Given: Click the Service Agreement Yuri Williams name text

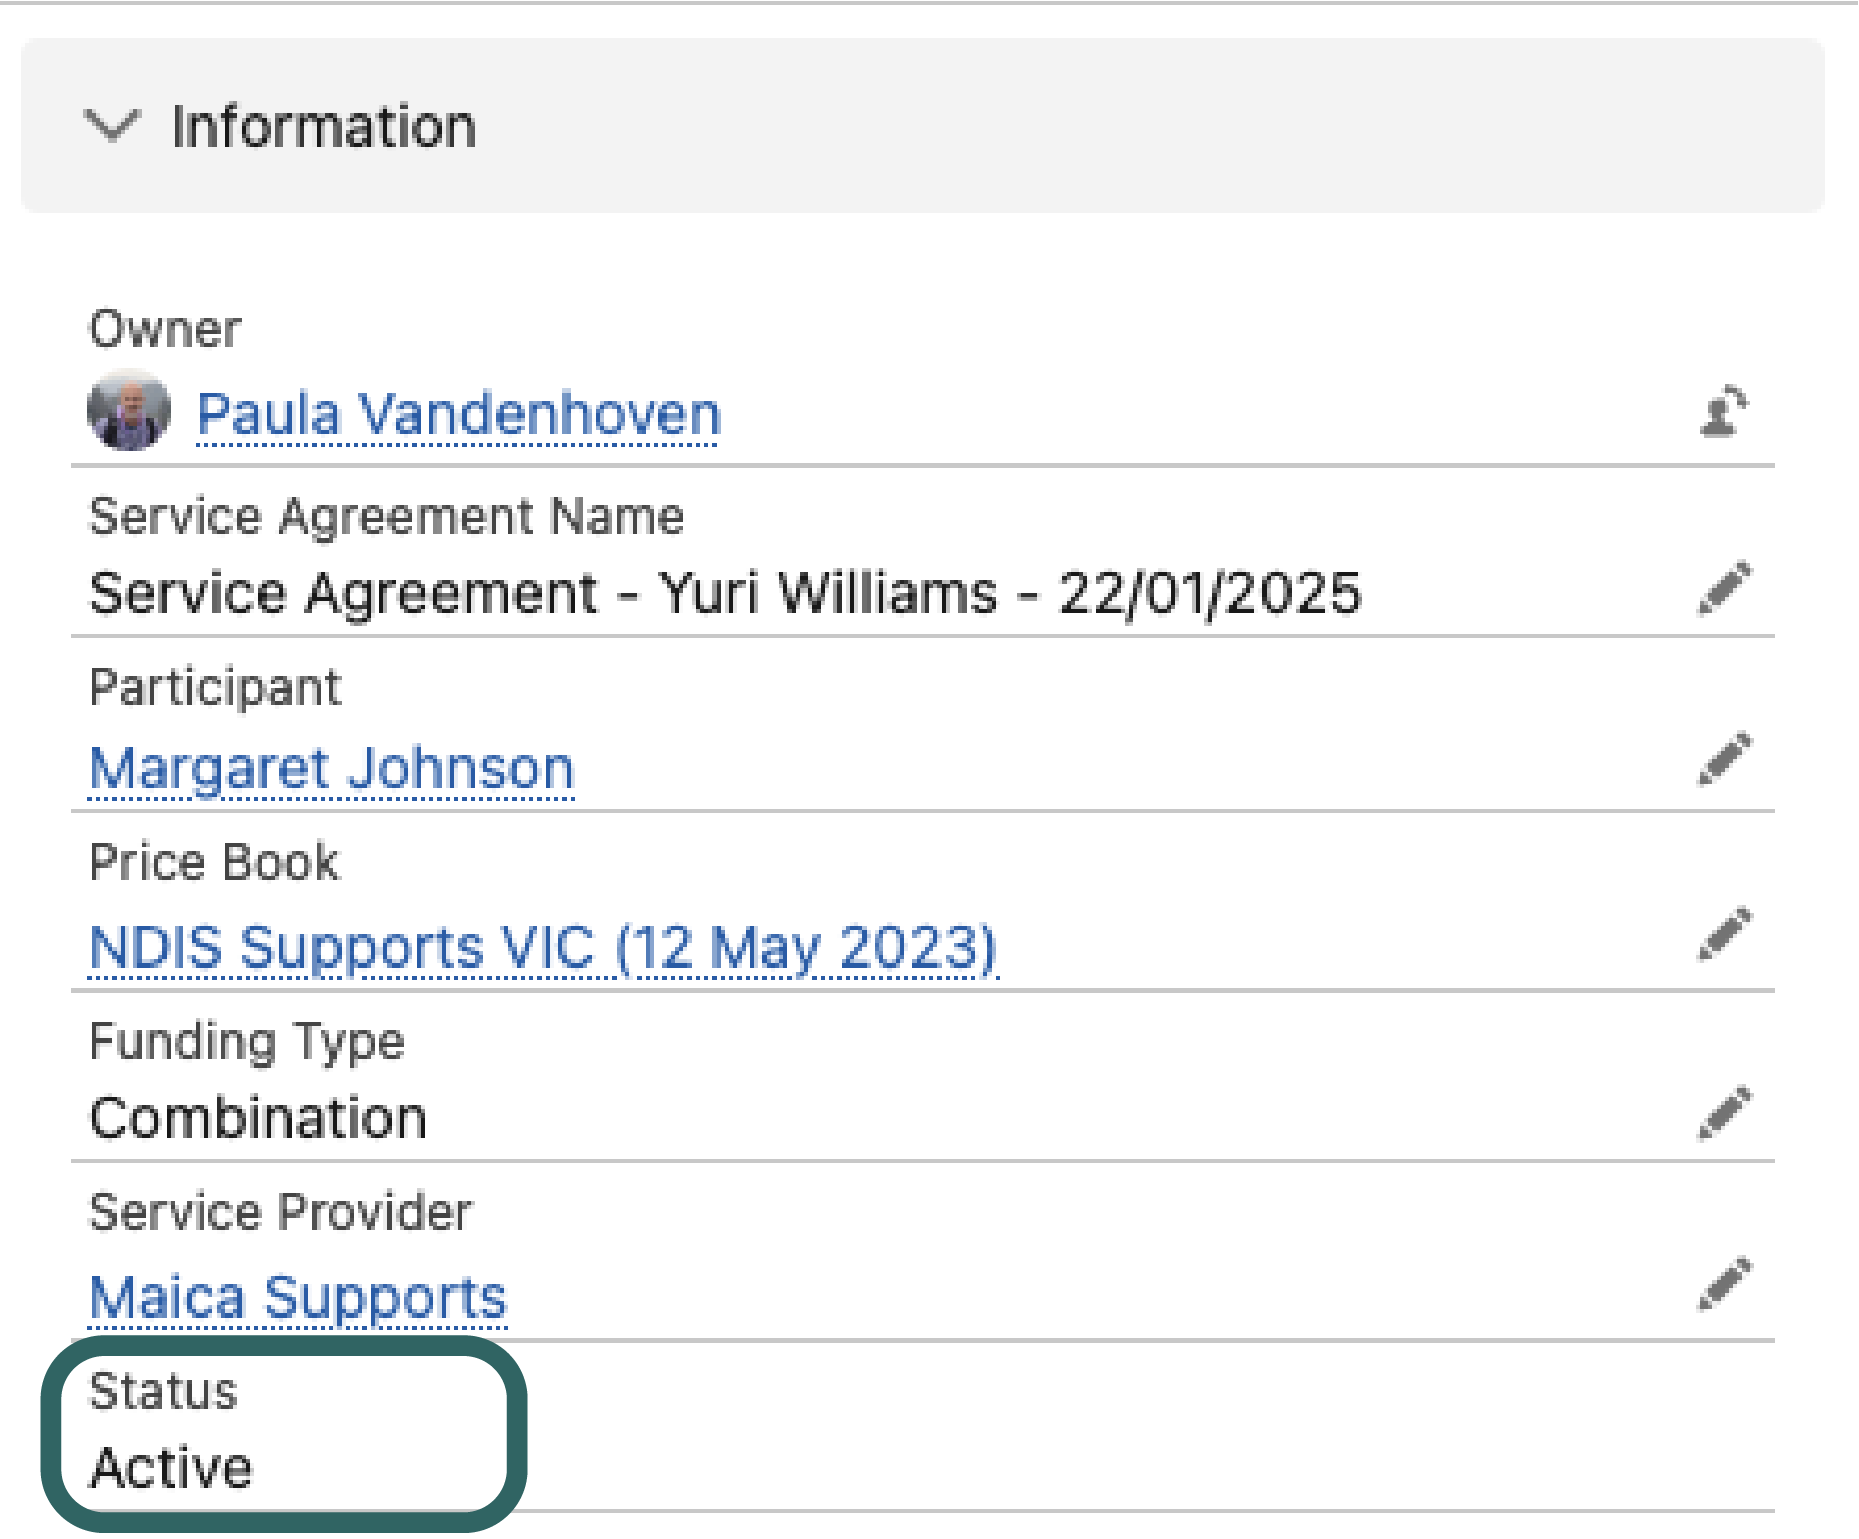Looking at the screenshot, I should coord(725,593).
